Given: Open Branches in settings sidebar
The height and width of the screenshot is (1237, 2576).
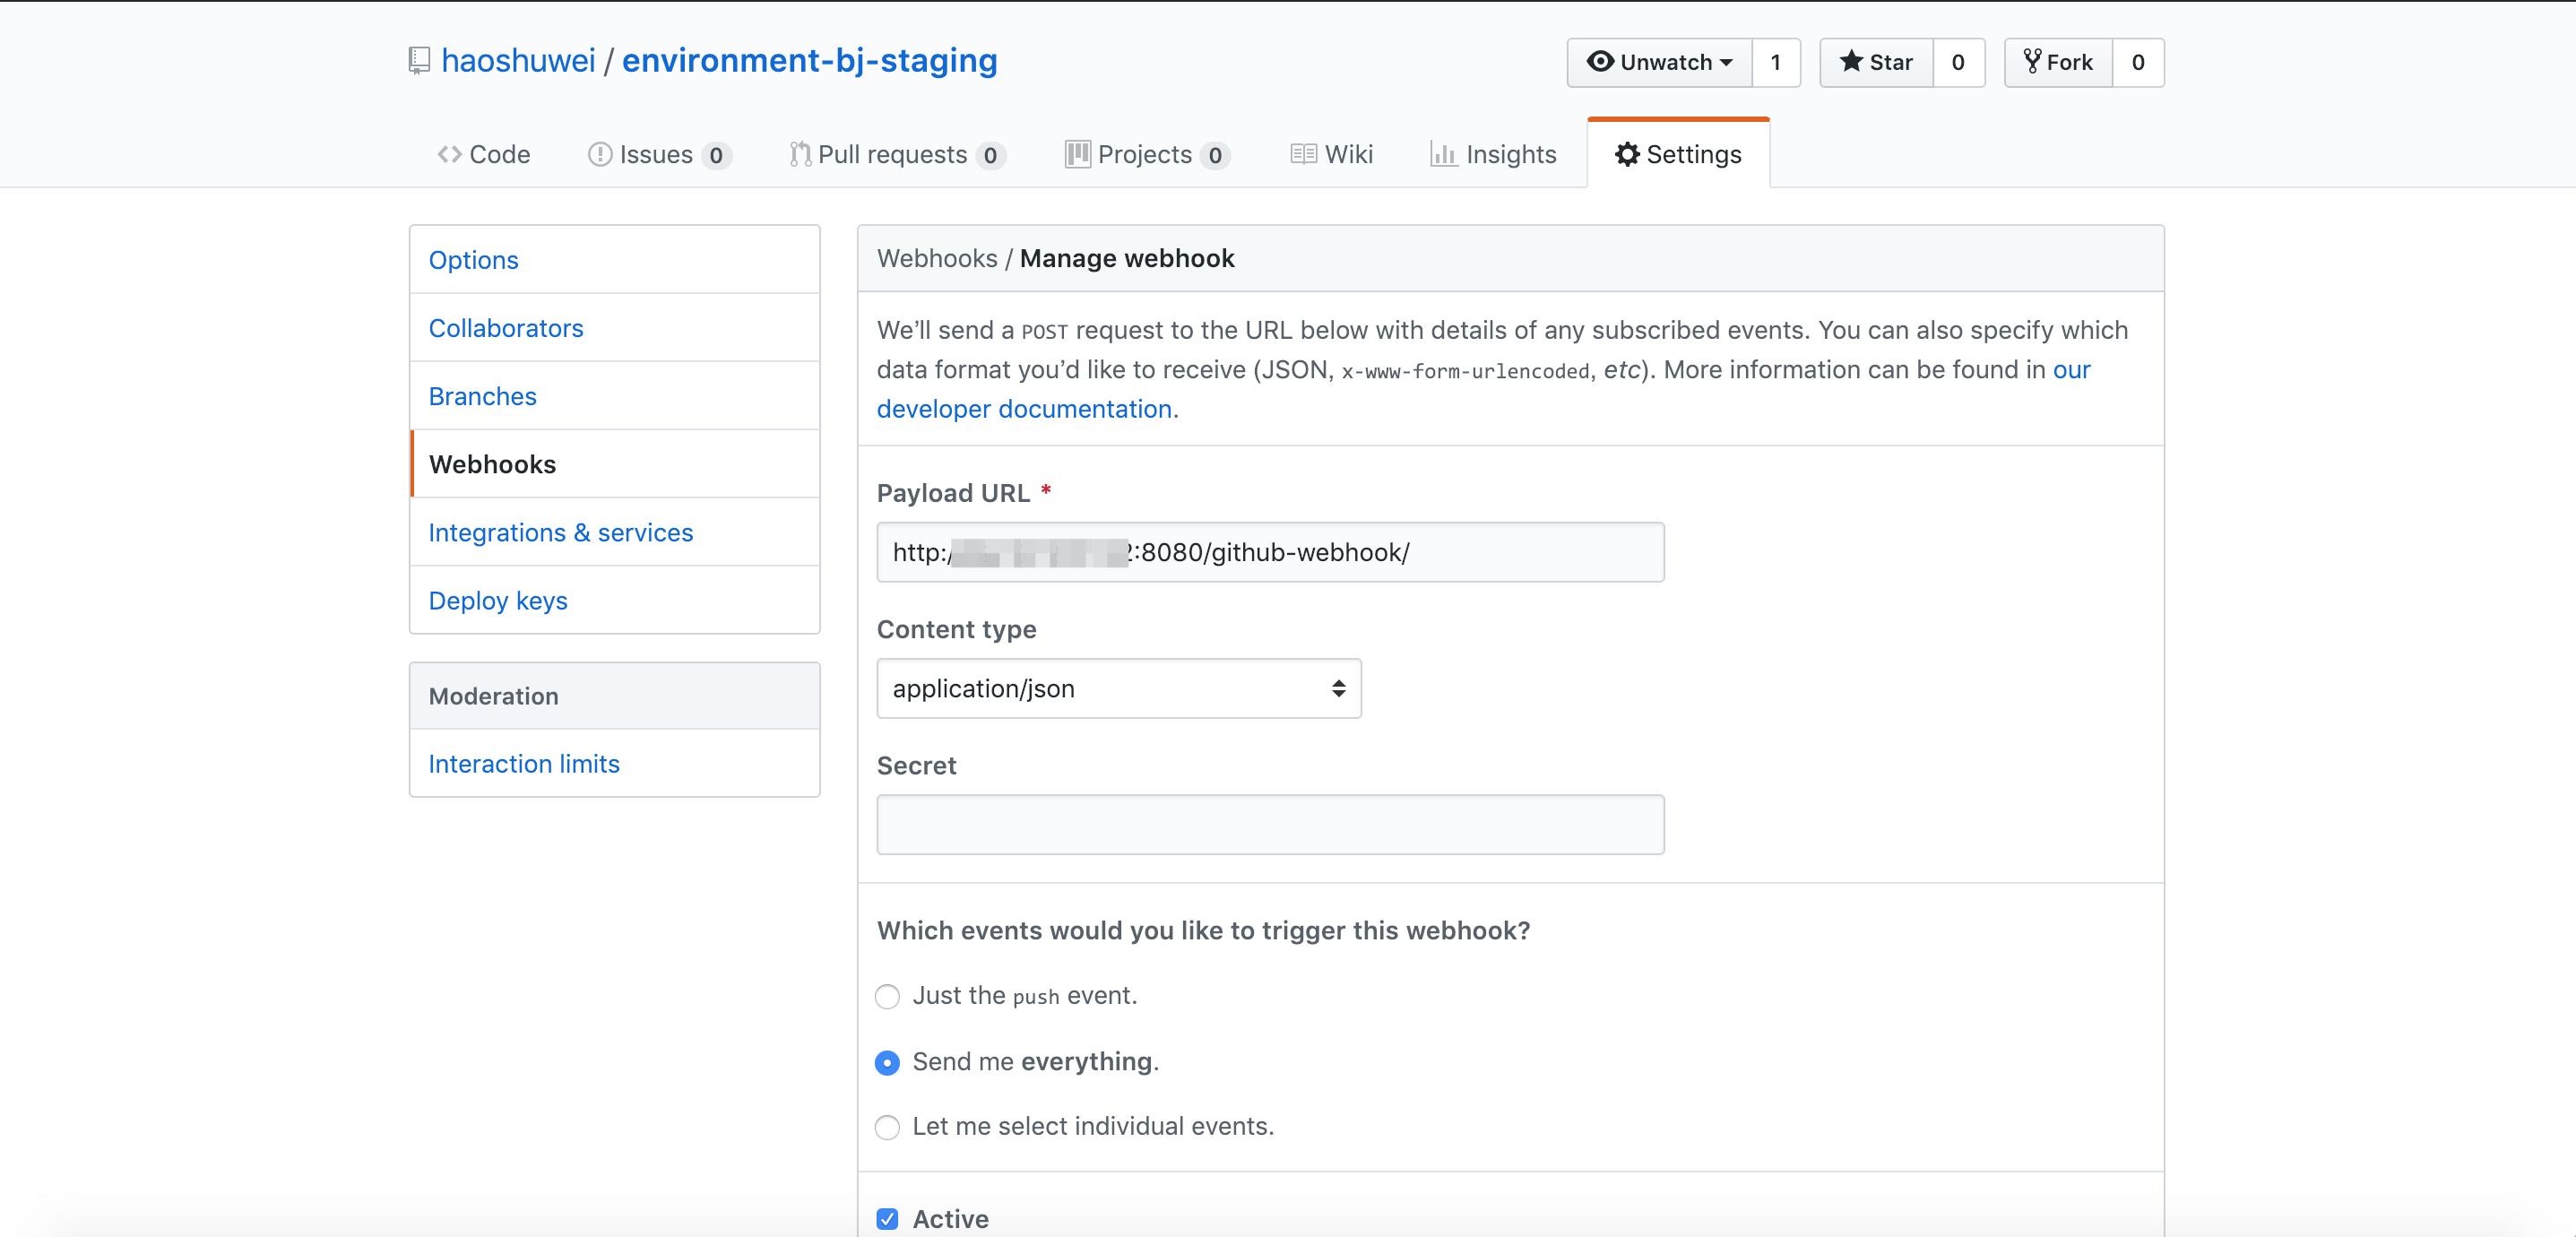Looking at the screenshot, I should pos(614,396).
